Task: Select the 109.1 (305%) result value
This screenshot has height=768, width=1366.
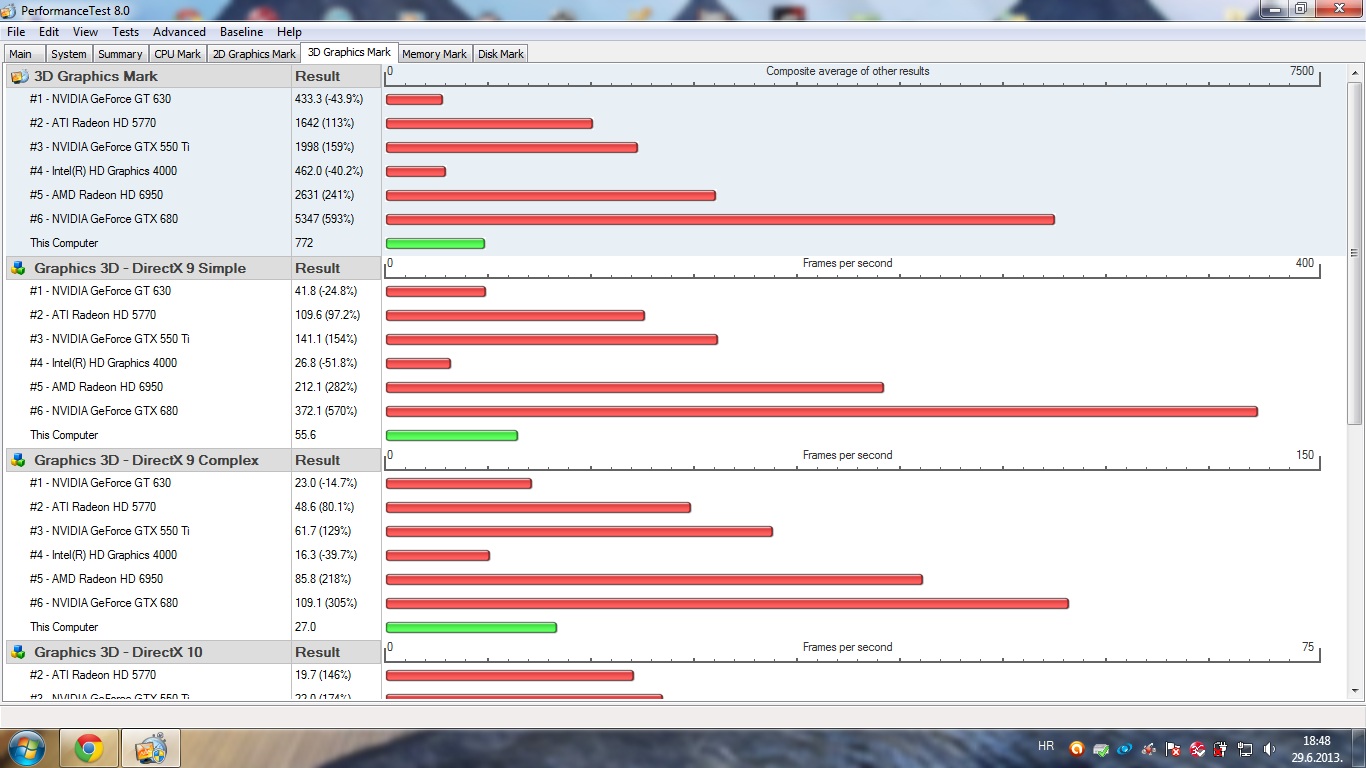Action: (x=324, y=603)
